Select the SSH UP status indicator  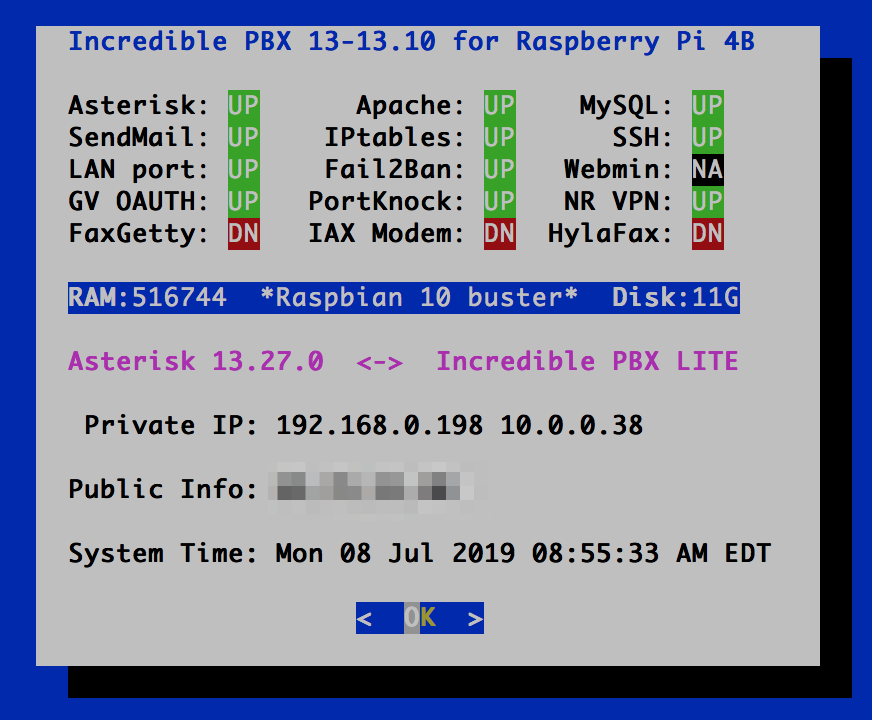pos(707,137)
